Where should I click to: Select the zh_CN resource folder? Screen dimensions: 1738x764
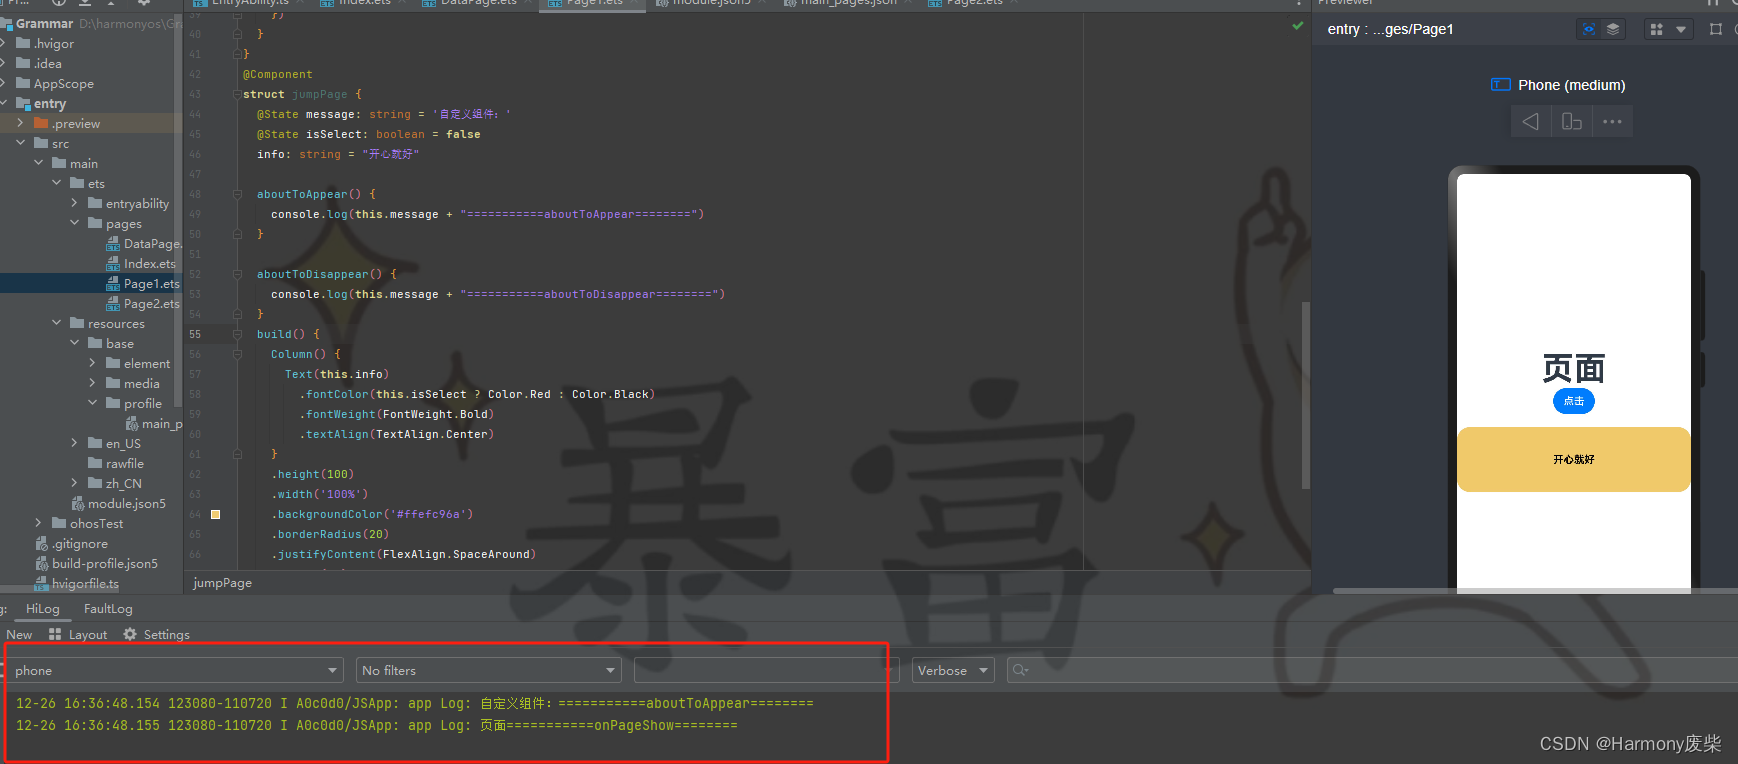click(x=115, y=484)
